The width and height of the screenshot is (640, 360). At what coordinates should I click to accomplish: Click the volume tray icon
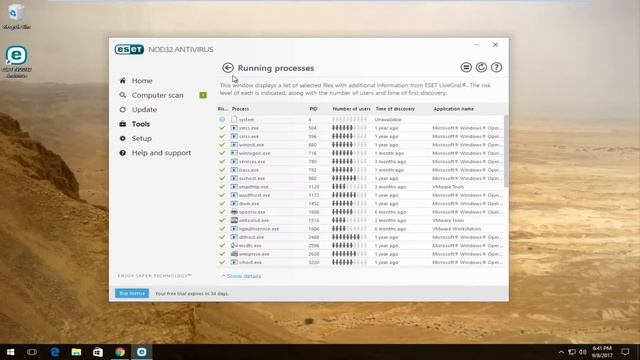[x=583, y=352]
